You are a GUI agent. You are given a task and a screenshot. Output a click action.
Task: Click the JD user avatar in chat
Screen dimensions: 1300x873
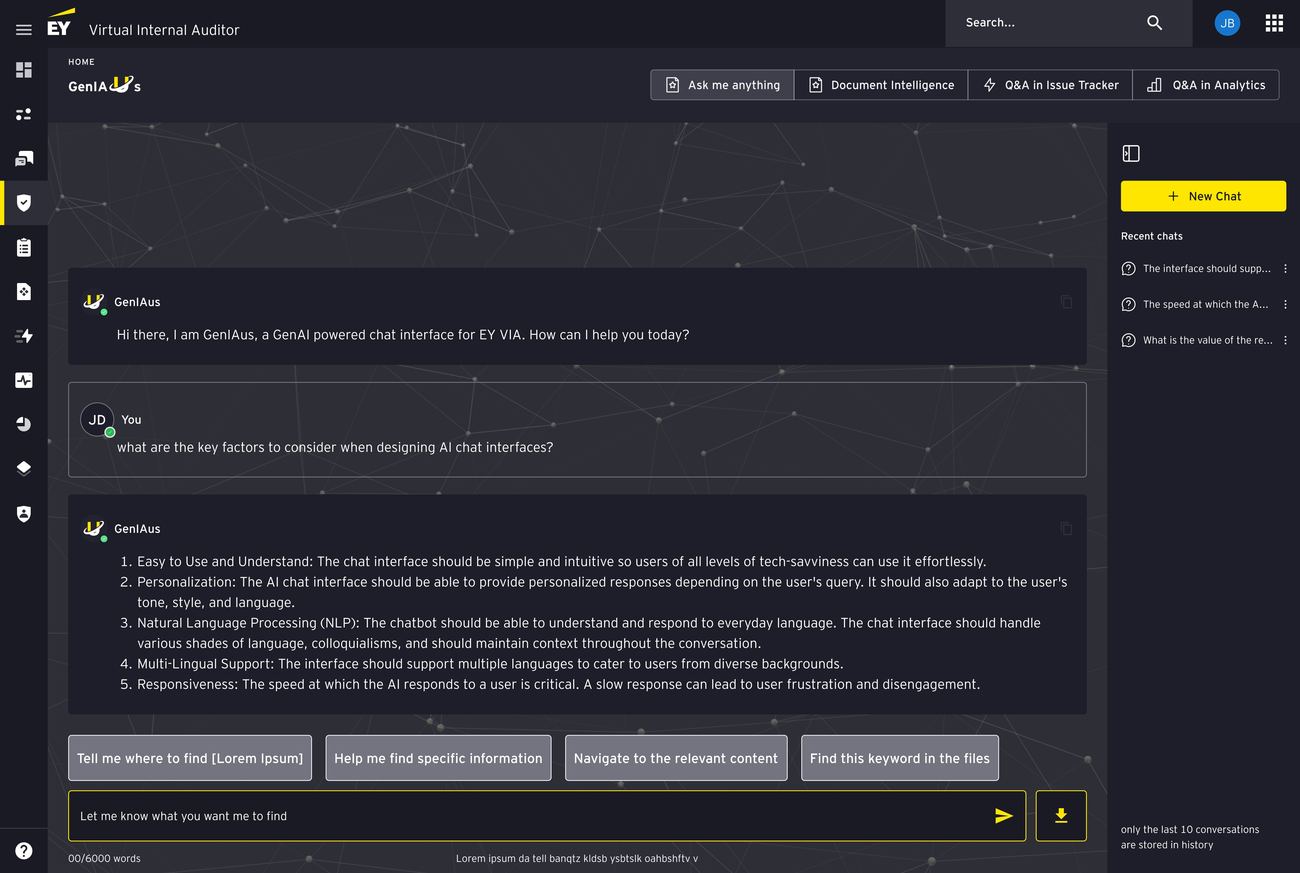pyautogui.click(x=97, y=420)
